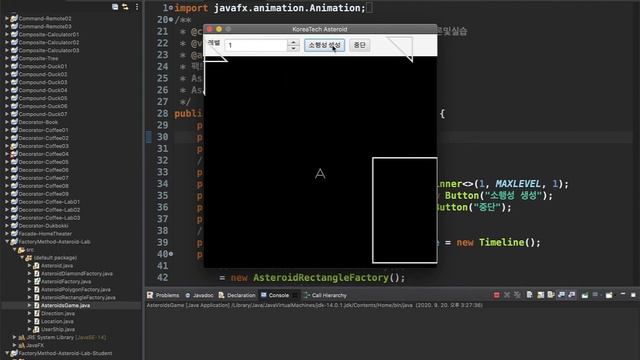Select the FactoryMethod-Asteroid-Lab-Student project
This screenshot has width=640, height=360.
[x=65, y=353]
